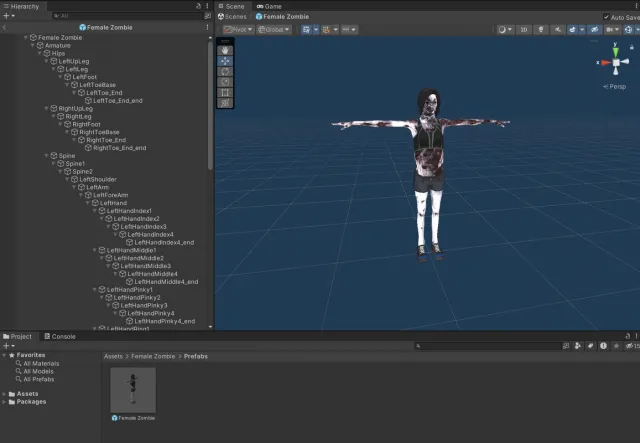Toggle Persp projection label under gizmo
This screenshot has height=443, width=640.
point(614,87)
